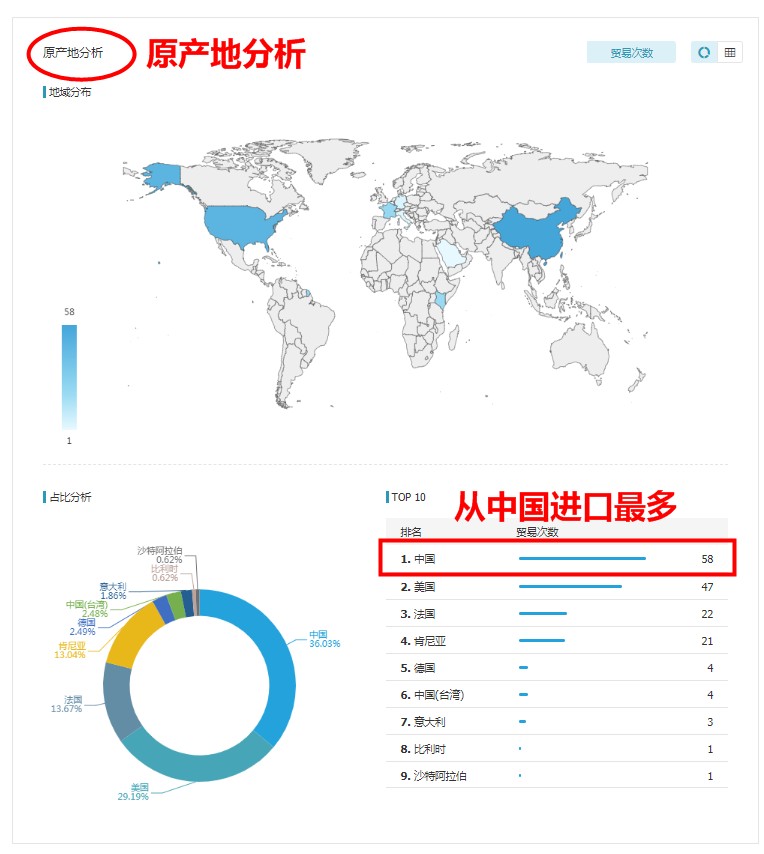Click the 排名 column header
Image resolution: width=764 pixels, height=854 pixels.
[411, 532]
